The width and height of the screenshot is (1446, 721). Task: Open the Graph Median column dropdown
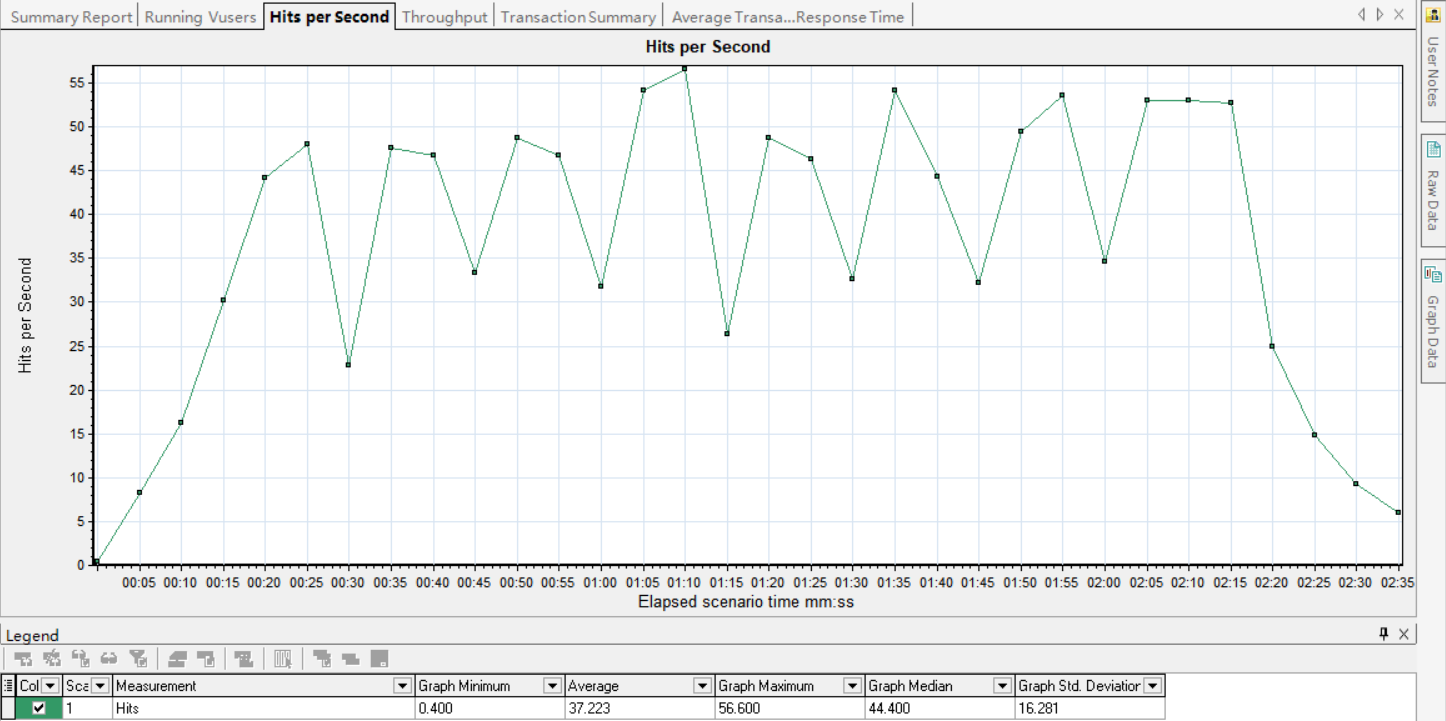coord(1002,686)
